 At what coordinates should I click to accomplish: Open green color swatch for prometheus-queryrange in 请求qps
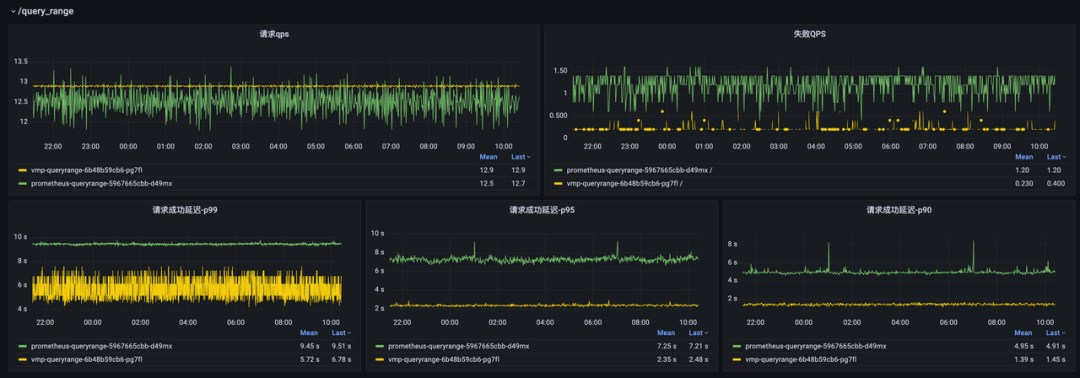(23, 183)
